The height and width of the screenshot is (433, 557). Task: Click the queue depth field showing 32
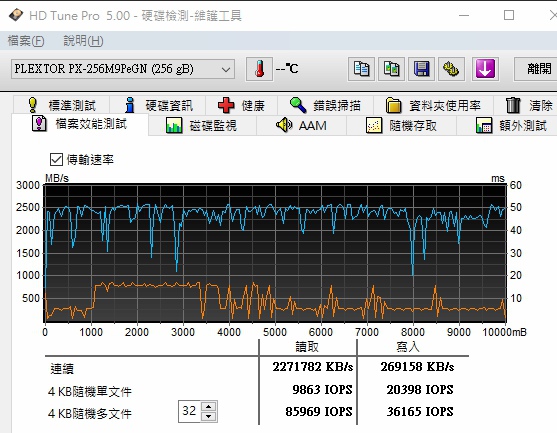click(190, 411)
